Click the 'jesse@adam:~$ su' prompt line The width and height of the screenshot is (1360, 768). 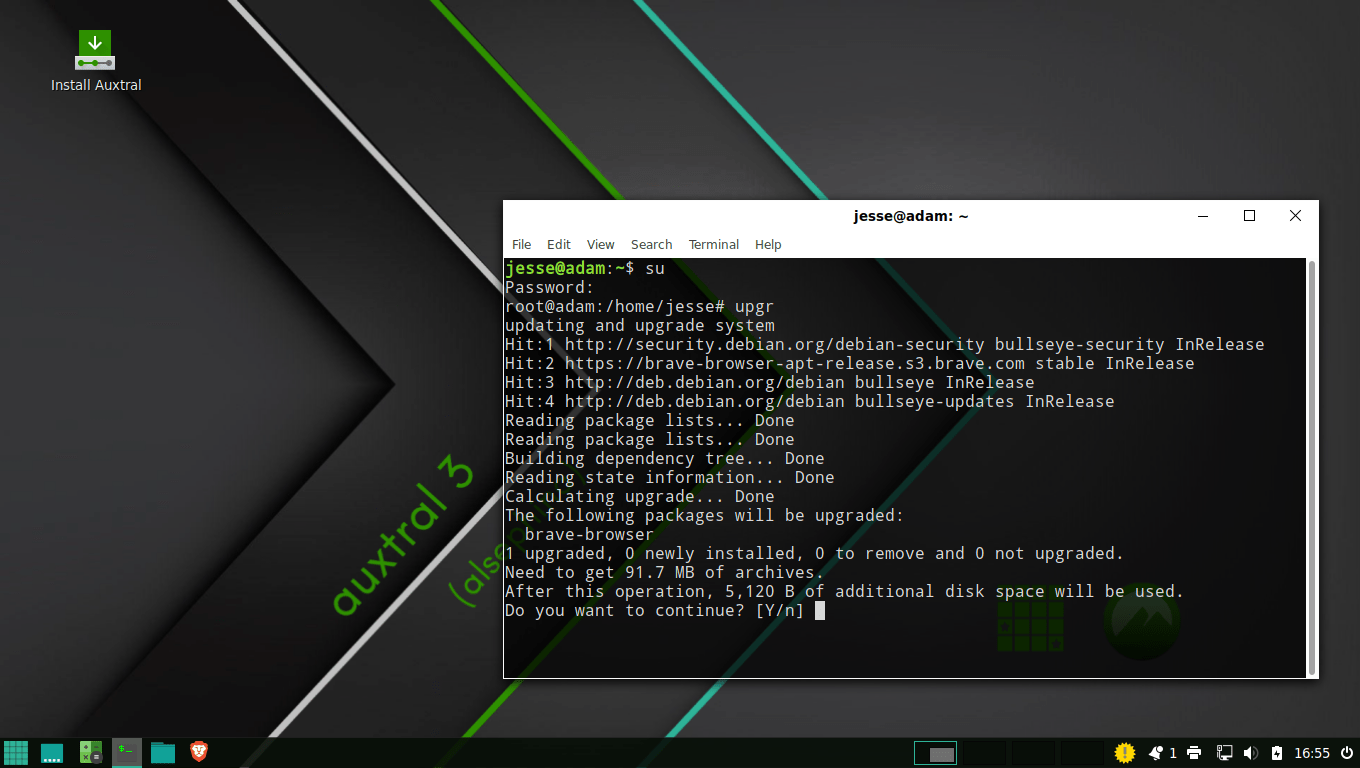pyautogui.click(x=585, y=268)
